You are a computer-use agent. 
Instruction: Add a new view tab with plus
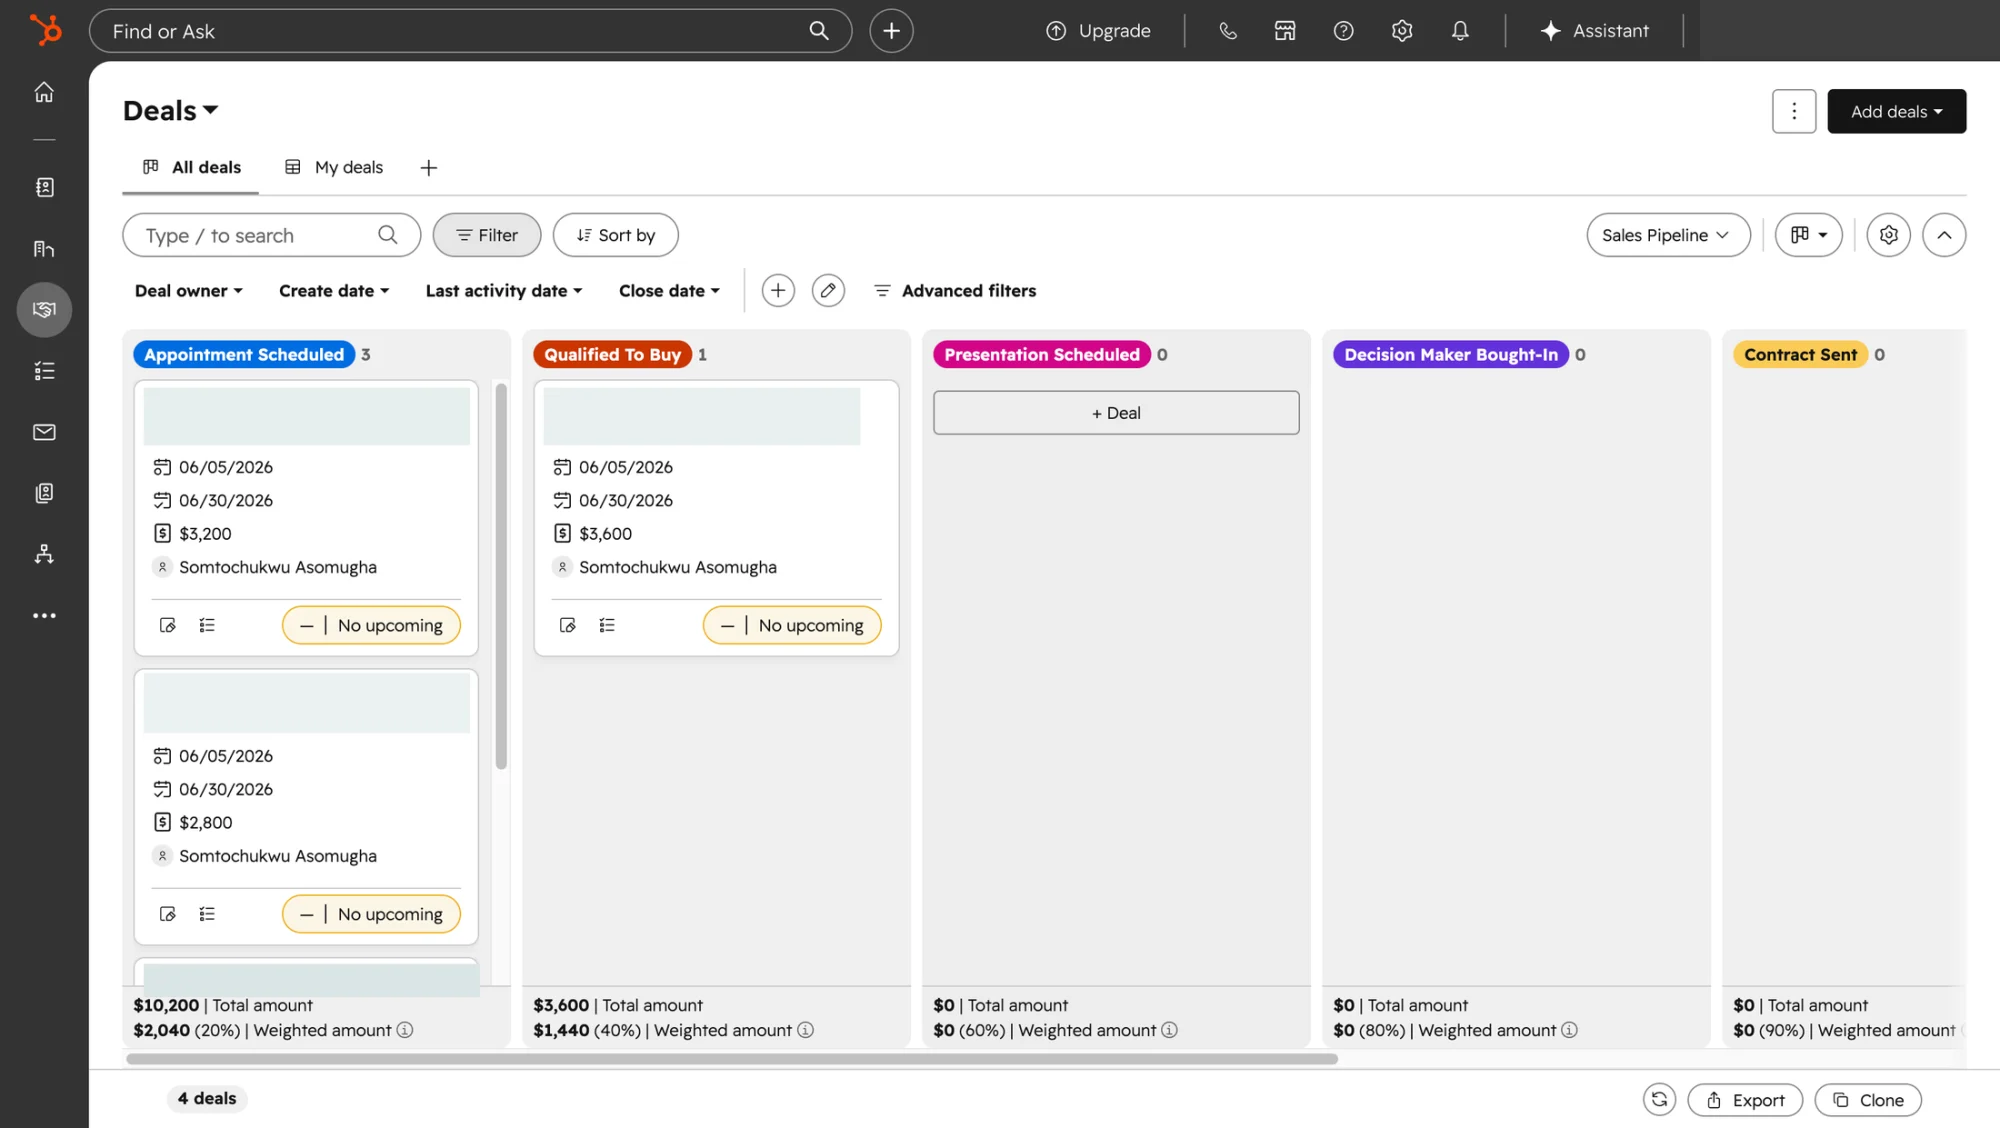pos(428,168)
